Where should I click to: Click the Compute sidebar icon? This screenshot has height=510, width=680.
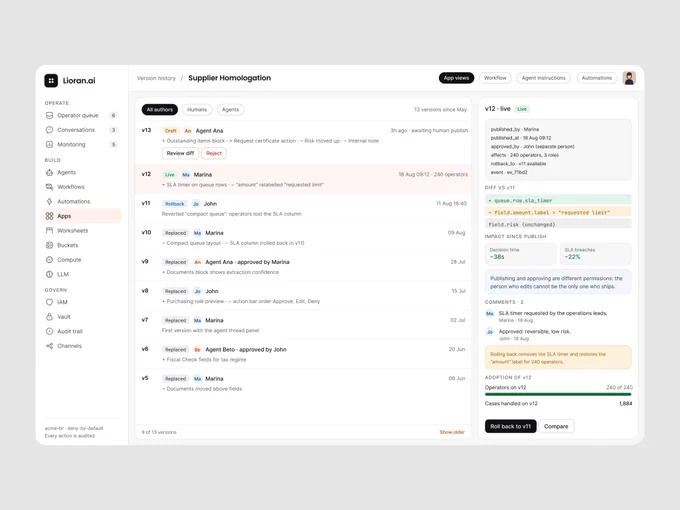point(49,259)
